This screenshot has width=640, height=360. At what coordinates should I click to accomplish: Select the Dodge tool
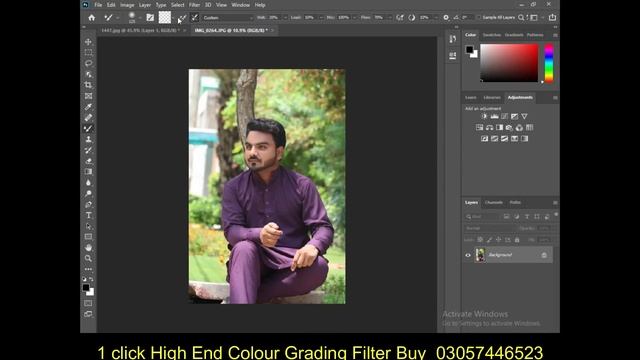tap(88, 193)
